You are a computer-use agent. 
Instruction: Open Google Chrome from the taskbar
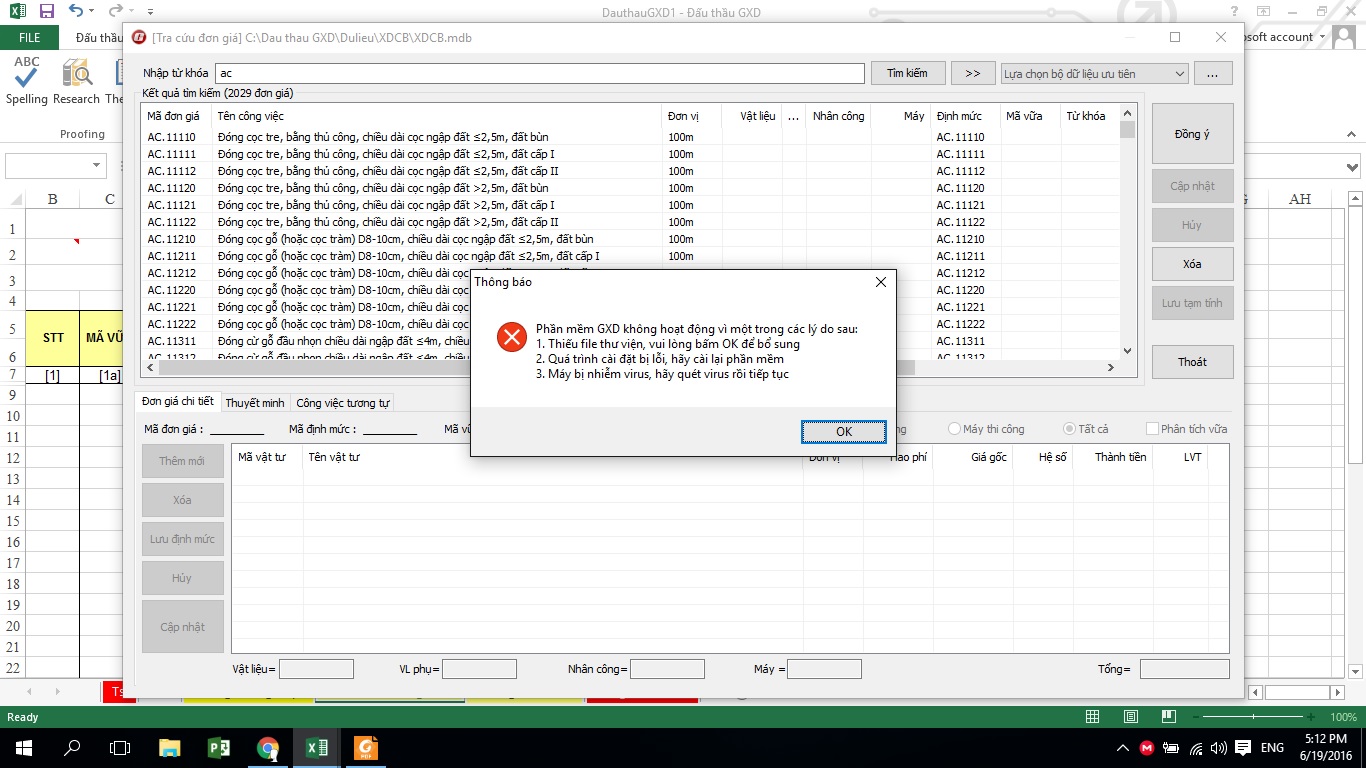click(267, 747)
